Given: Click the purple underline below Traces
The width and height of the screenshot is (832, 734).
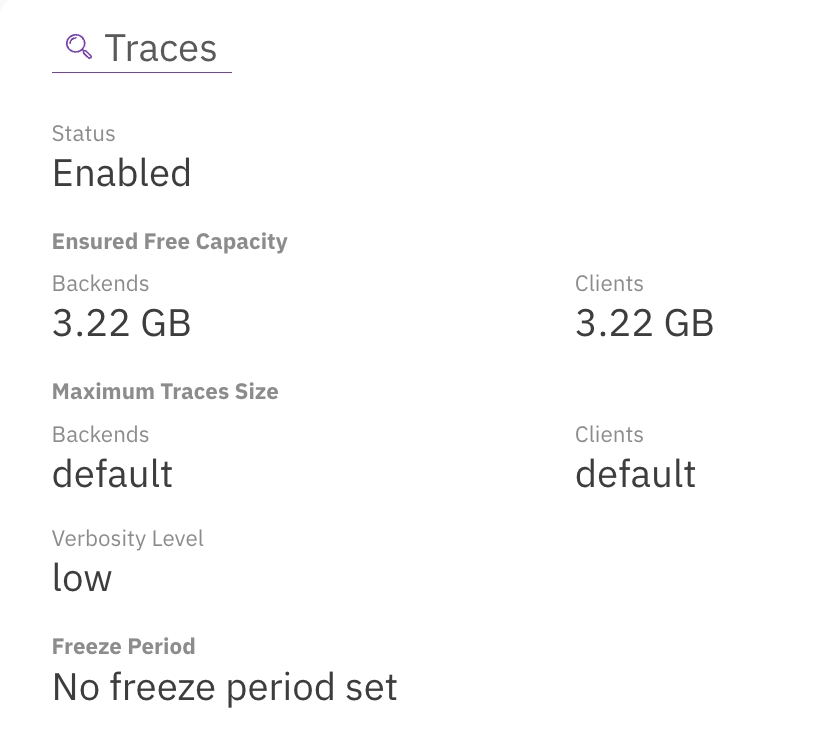Looking at the screenshot, I should tap(141, 72).
